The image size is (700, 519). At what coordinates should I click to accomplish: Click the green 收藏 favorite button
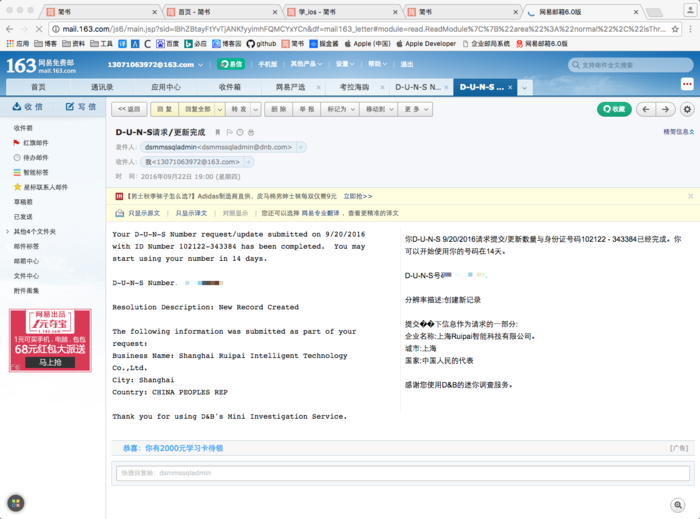coord(614,109)
